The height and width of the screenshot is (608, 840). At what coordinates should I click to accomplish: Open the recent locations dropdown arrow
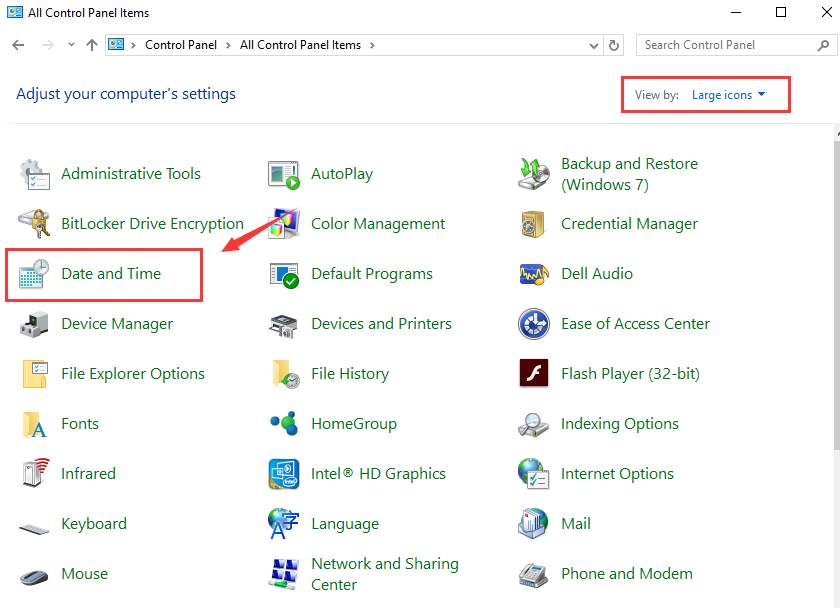tap(71, 45)
